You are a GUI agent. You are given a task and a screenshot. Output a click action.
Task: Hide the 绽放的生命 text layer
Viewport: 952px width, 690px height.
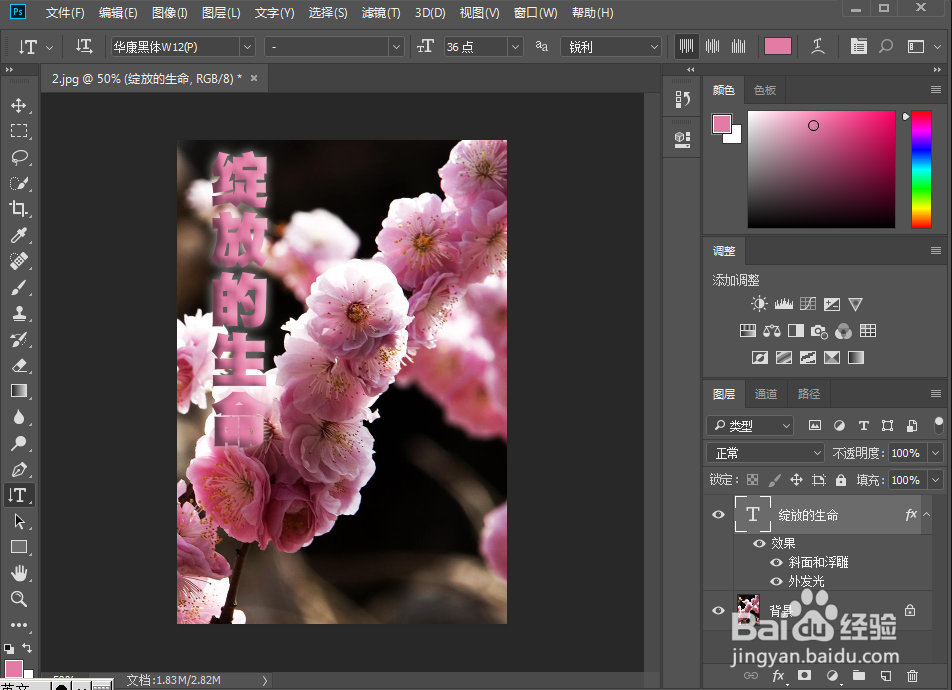pos(718,514)
